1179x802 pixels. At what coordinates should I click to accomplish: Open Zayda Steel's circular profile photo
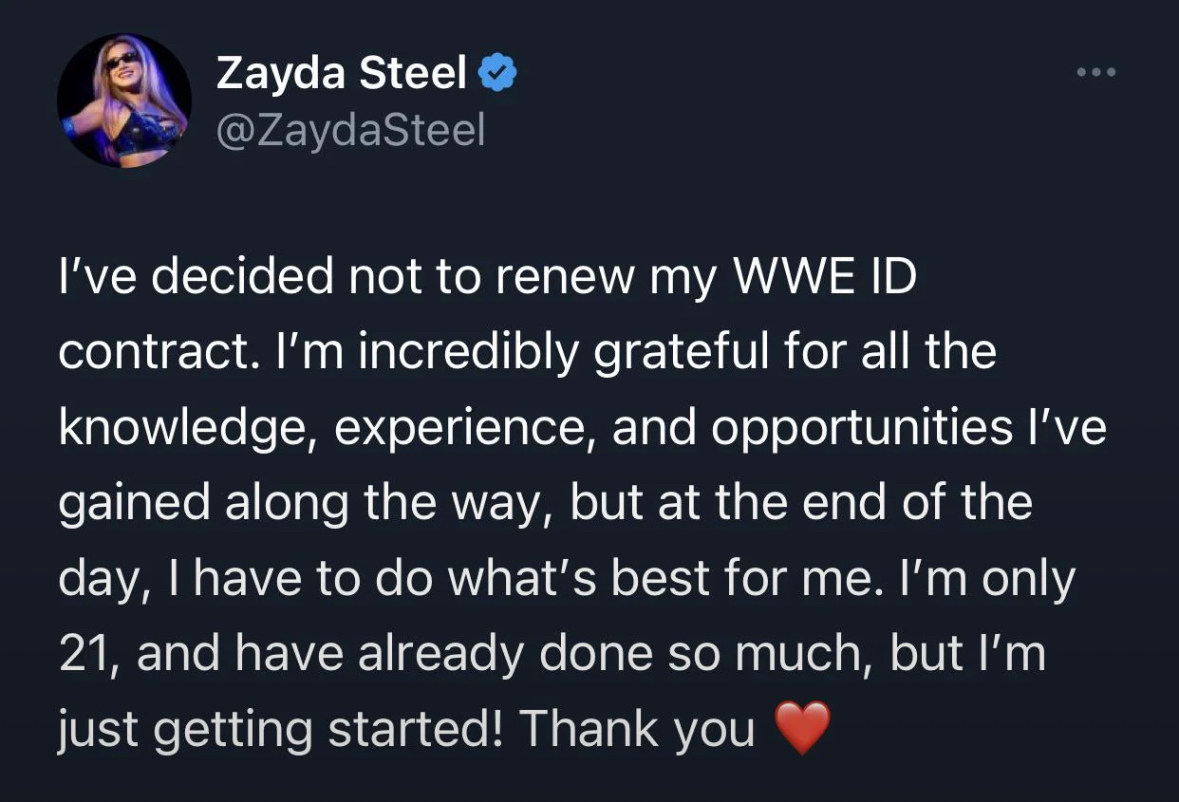pyautogui.click(x=124, y=100)
